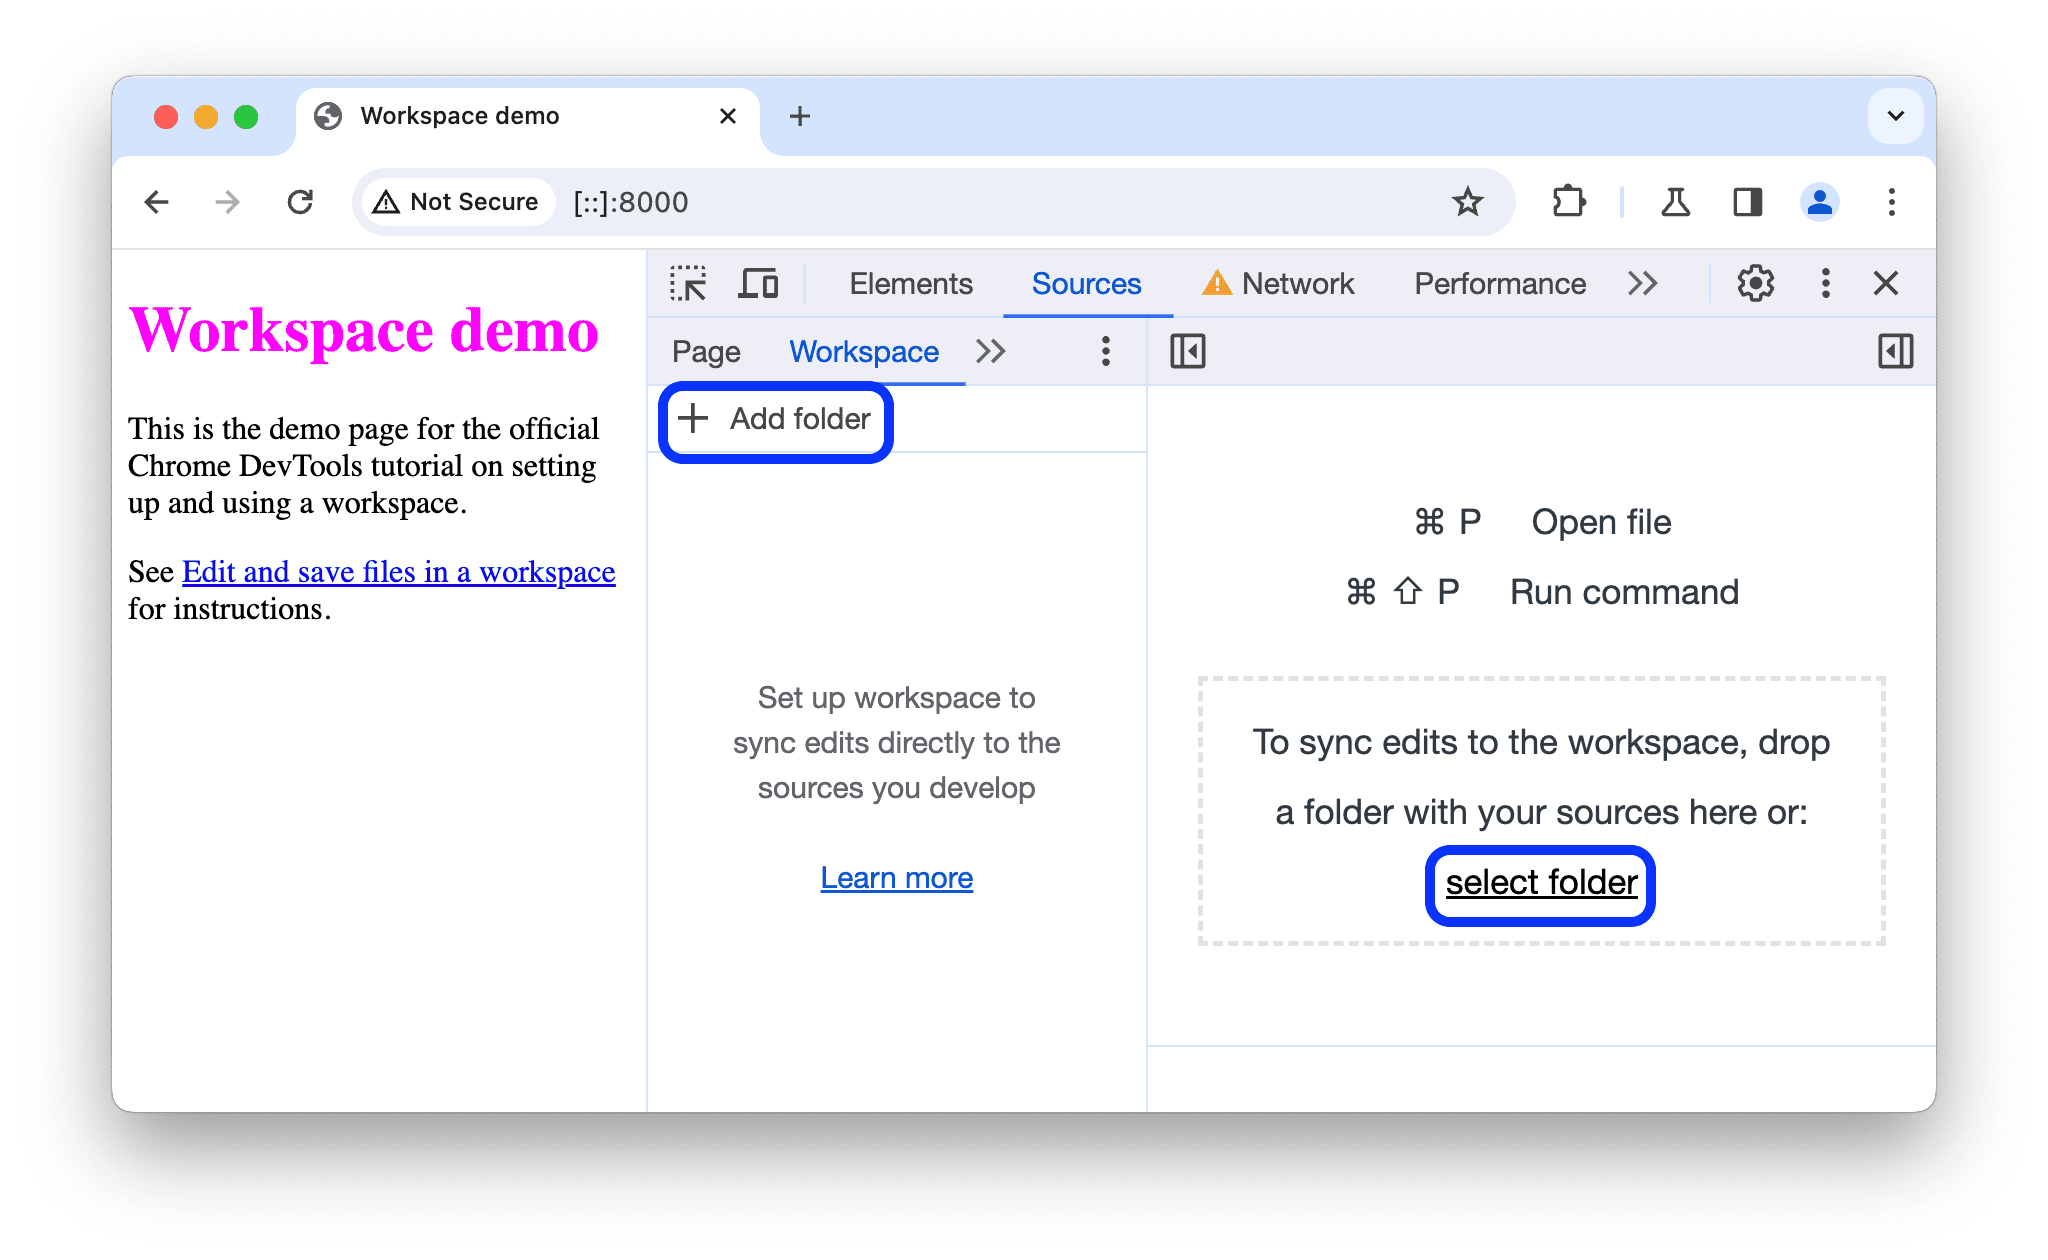This screenshot has width=2048, height=1260.
Task: Toggle device toolbar icon
Action: click(x=758, y=284)
